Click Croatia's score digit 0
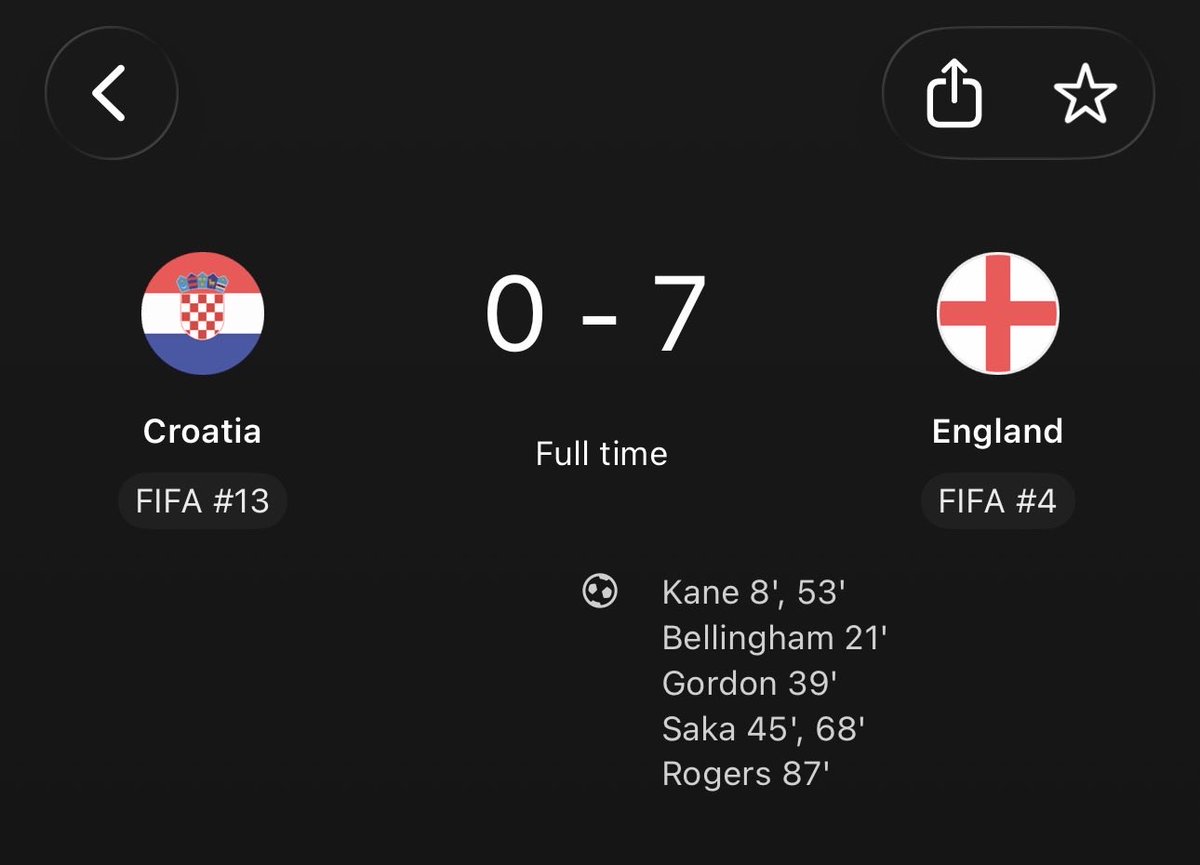This screenshot has height=865, width=1200. pyautogui.click(x=515, y=313)
